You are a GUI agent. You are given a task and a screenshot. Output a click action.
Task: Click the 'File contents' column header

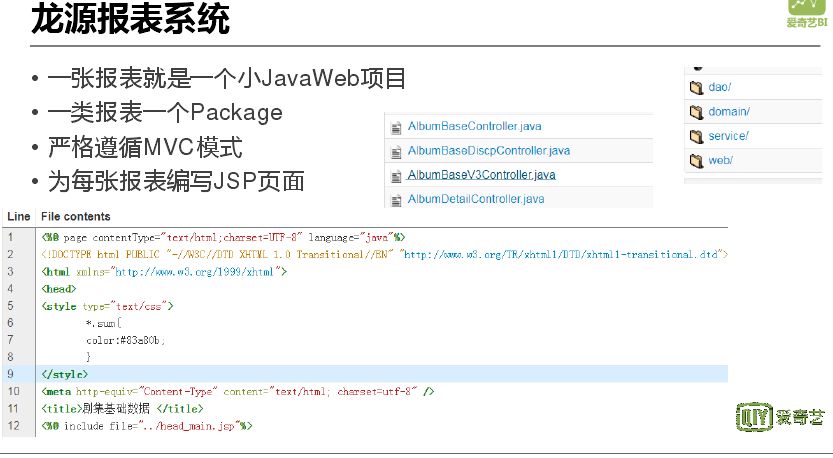[75, 217]
